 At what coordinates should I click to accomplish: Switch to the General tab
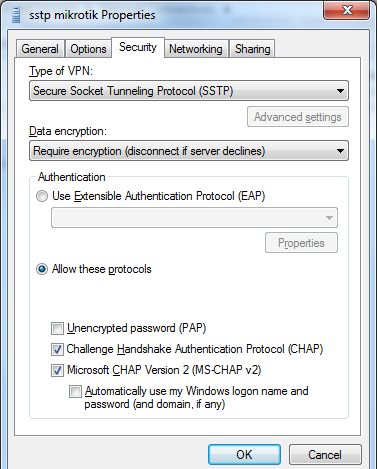(x=40, y=49)
